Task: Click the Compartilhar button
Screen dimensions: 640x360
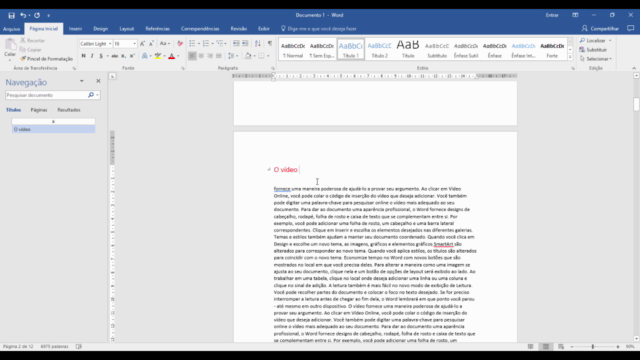Action: pos(600,29)
